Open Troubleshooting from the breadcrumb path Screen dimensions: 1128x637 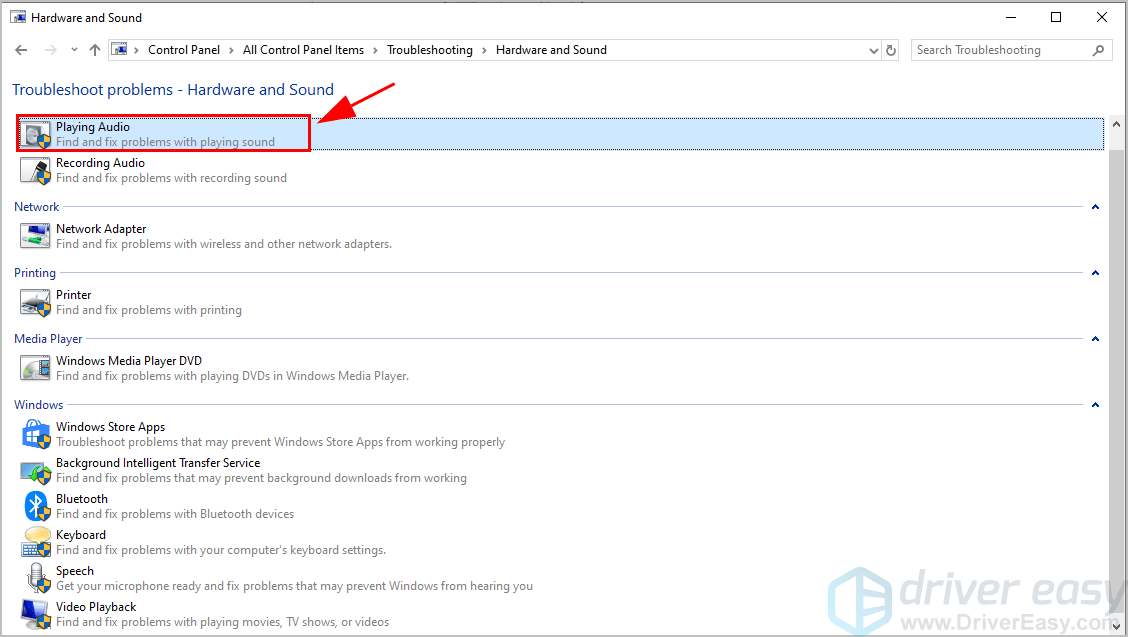click(430, 49)
